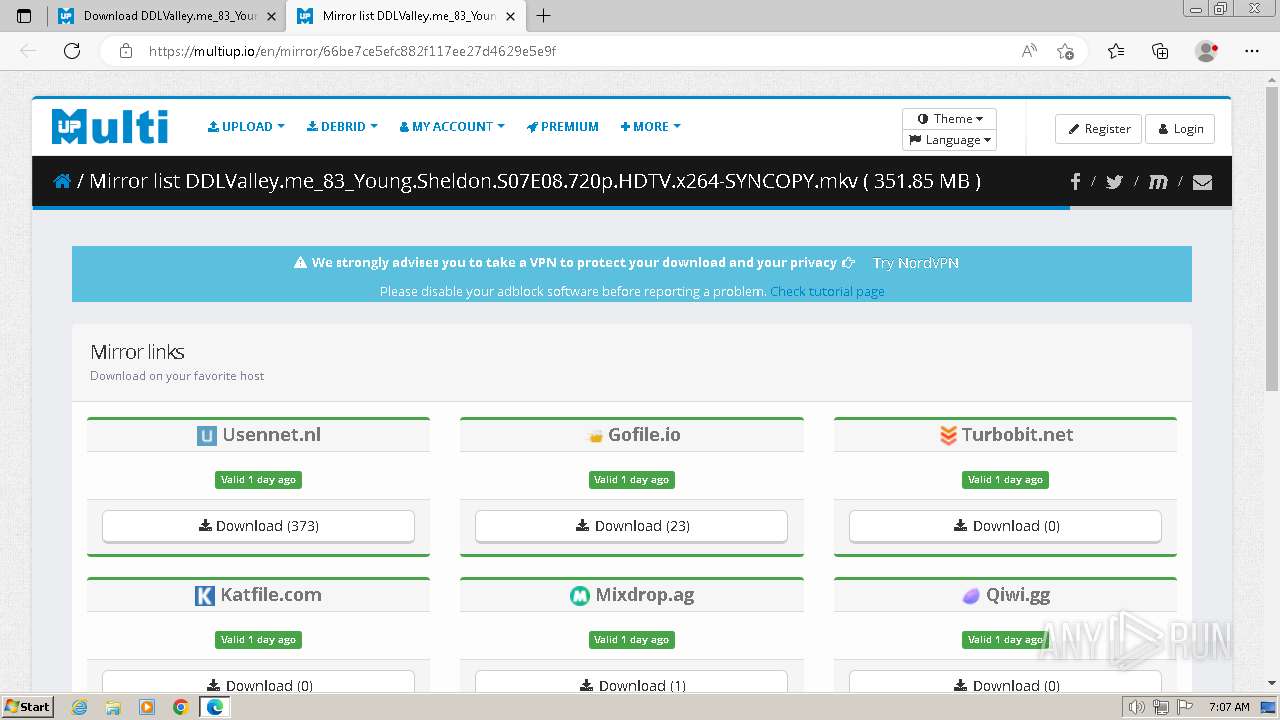Open the browser profile menu

(x=1206, y=50)
